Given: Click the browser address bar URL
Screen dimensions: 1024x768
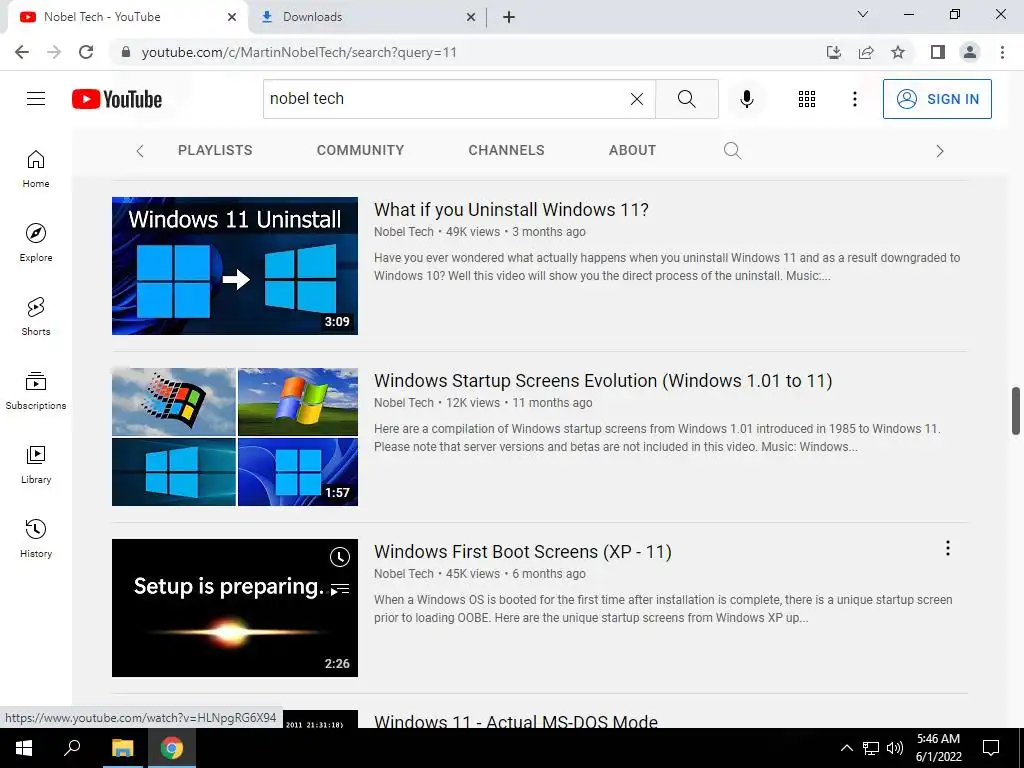Looking at the screenshot, I should [x=299, y=52].
